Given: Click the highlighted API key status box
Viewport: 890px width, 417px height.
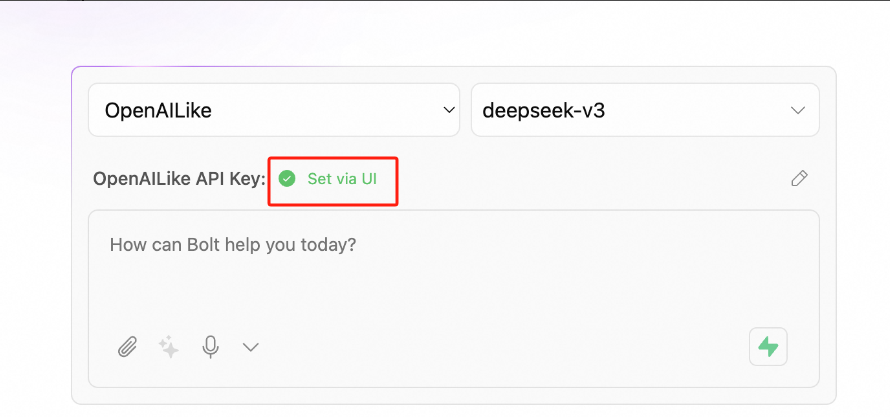Looking at the screenshot, I should [333, 182].
